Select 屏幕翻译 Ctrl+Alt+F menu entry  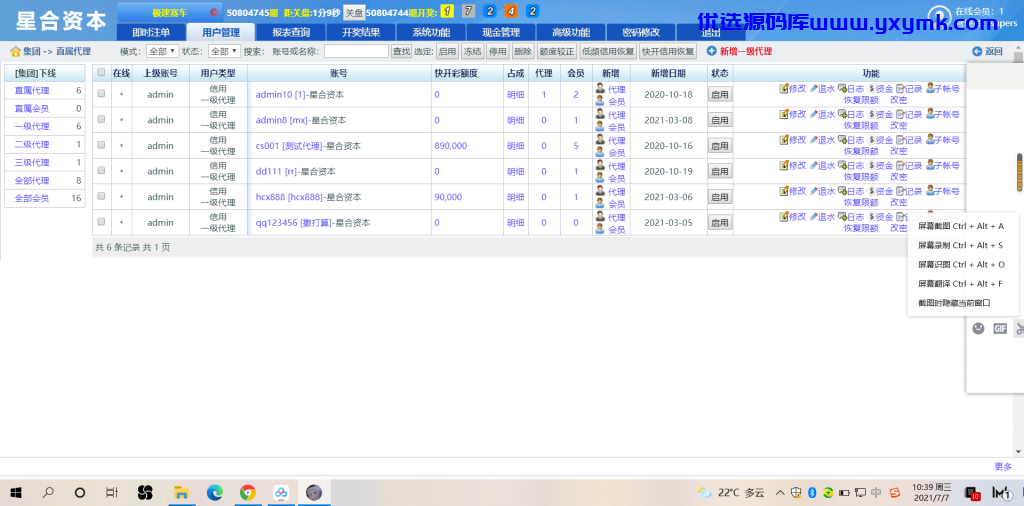(961, 284)
